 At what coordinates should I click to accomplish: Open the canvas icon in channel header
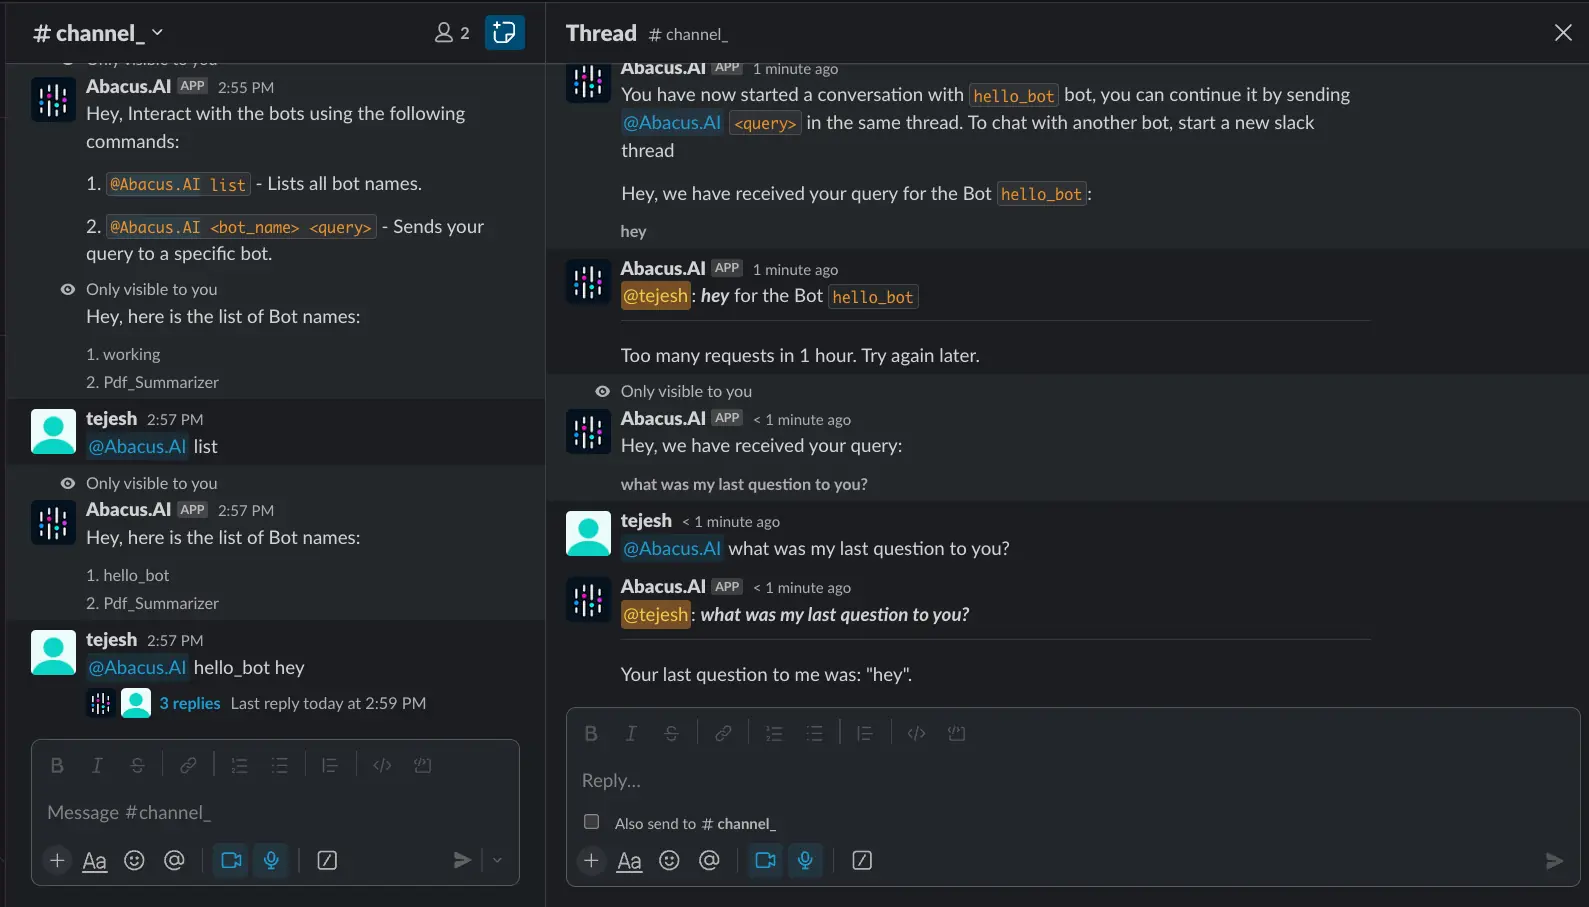pos(504,33)
